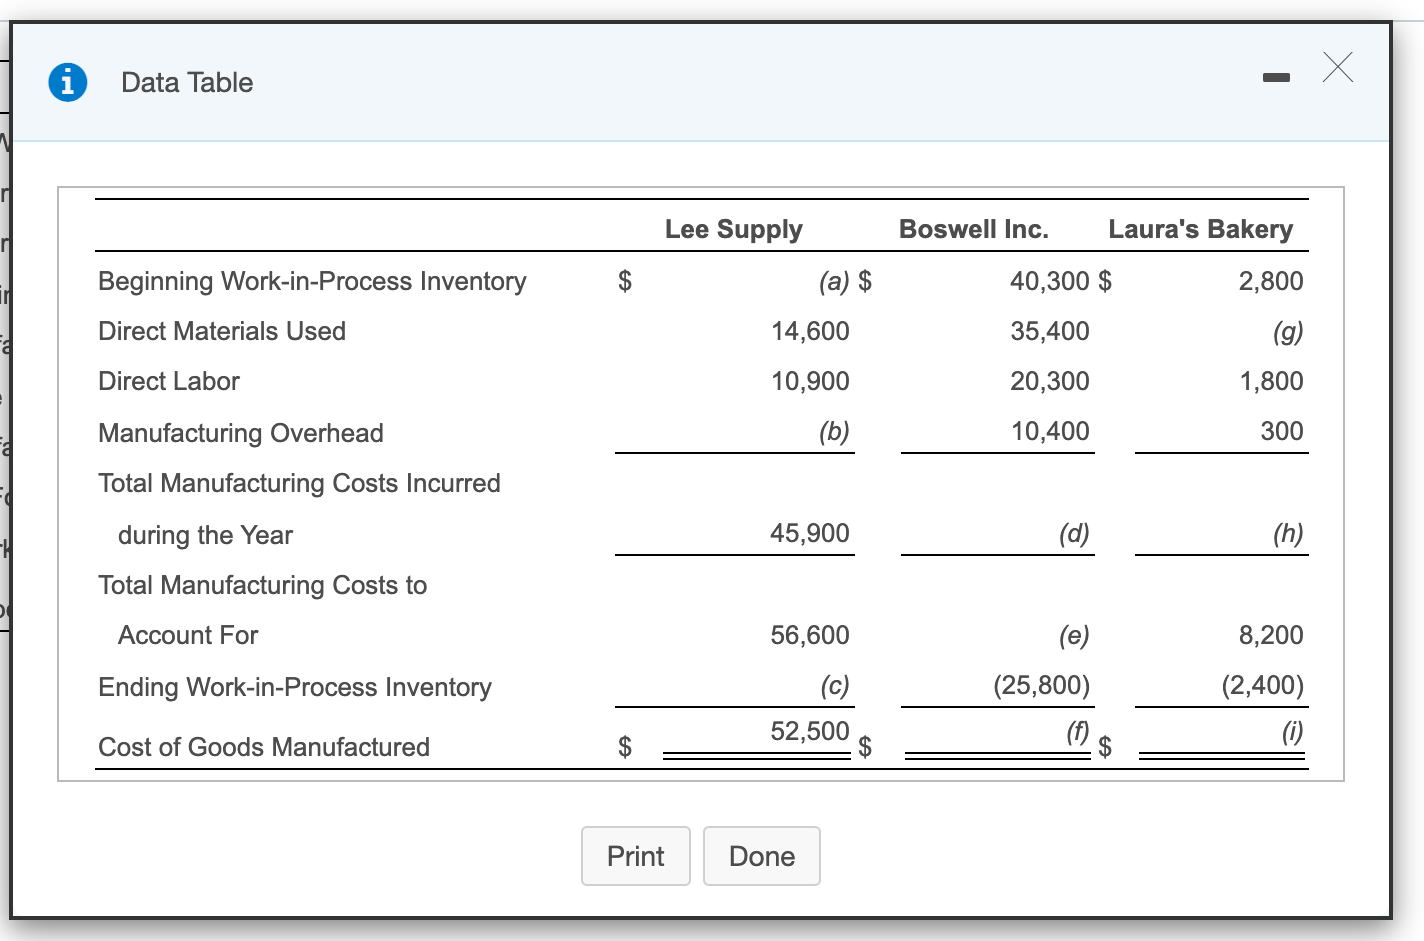Screen dimensions: 1424x941
Task: Click the Done button
Action: [762, 856]
